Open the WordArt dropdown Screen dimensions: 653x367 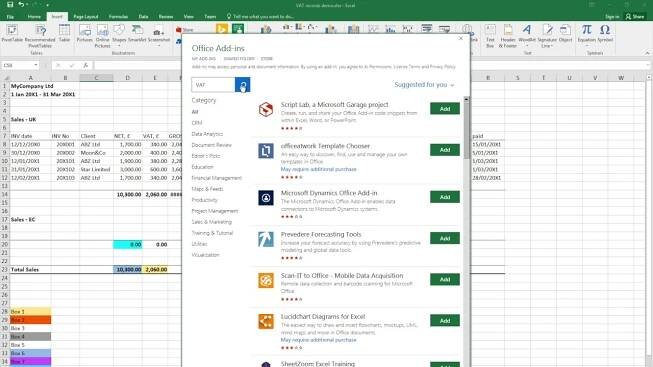527,36
